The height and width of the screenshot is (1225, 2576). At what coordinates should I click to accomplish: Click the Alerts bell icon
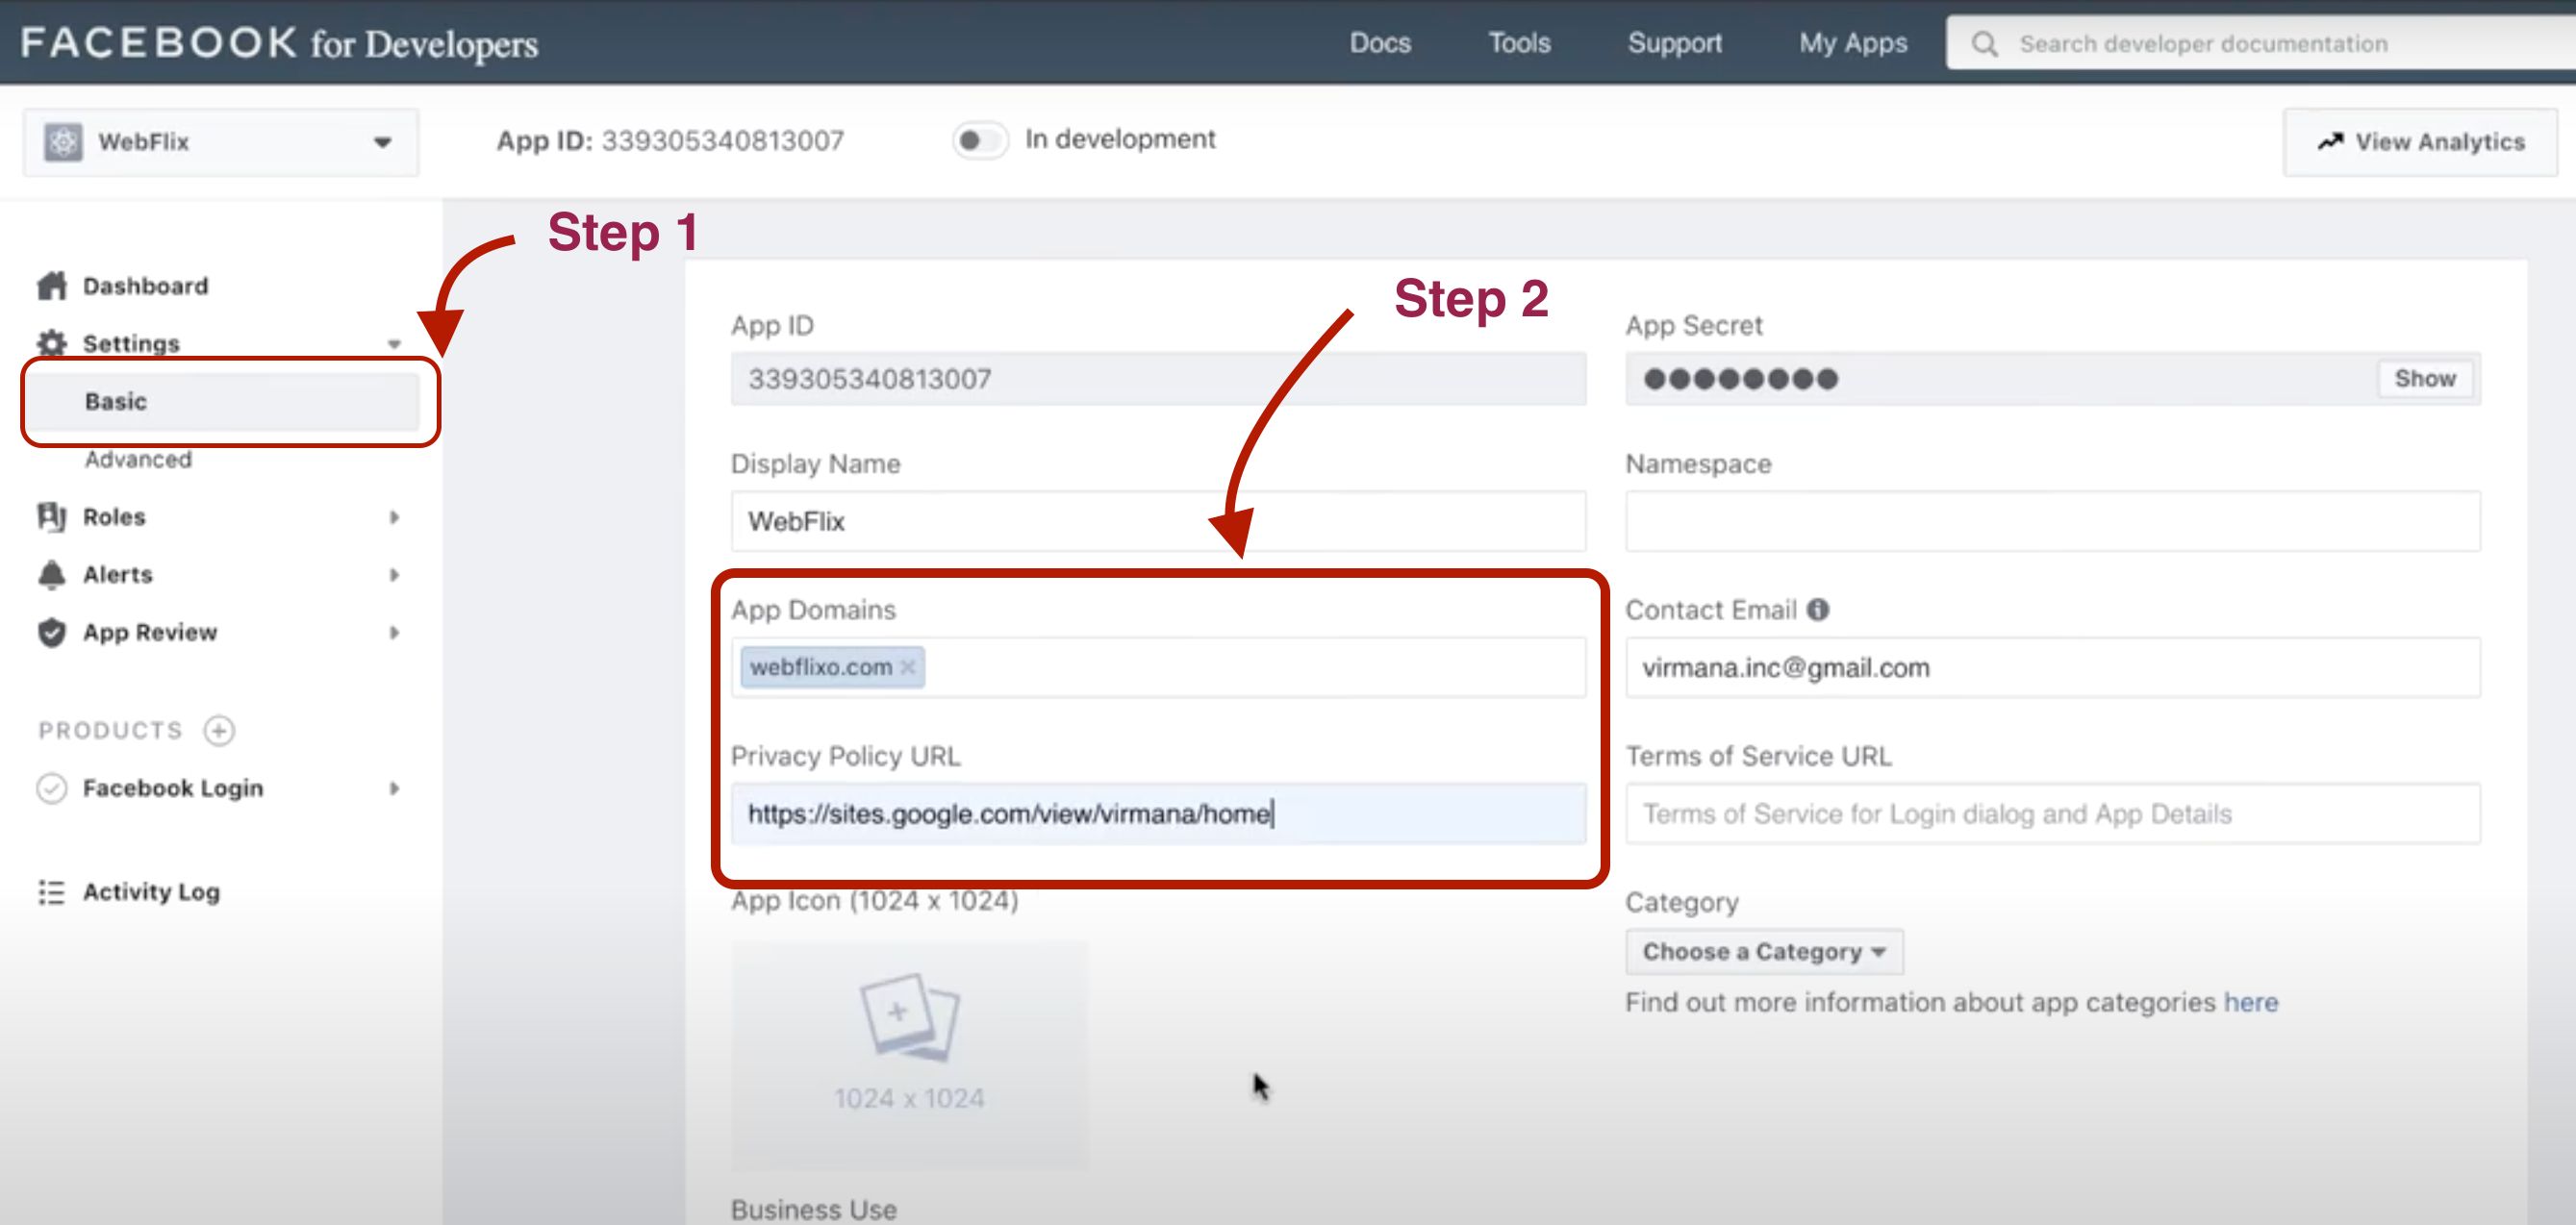coord(52,575)
